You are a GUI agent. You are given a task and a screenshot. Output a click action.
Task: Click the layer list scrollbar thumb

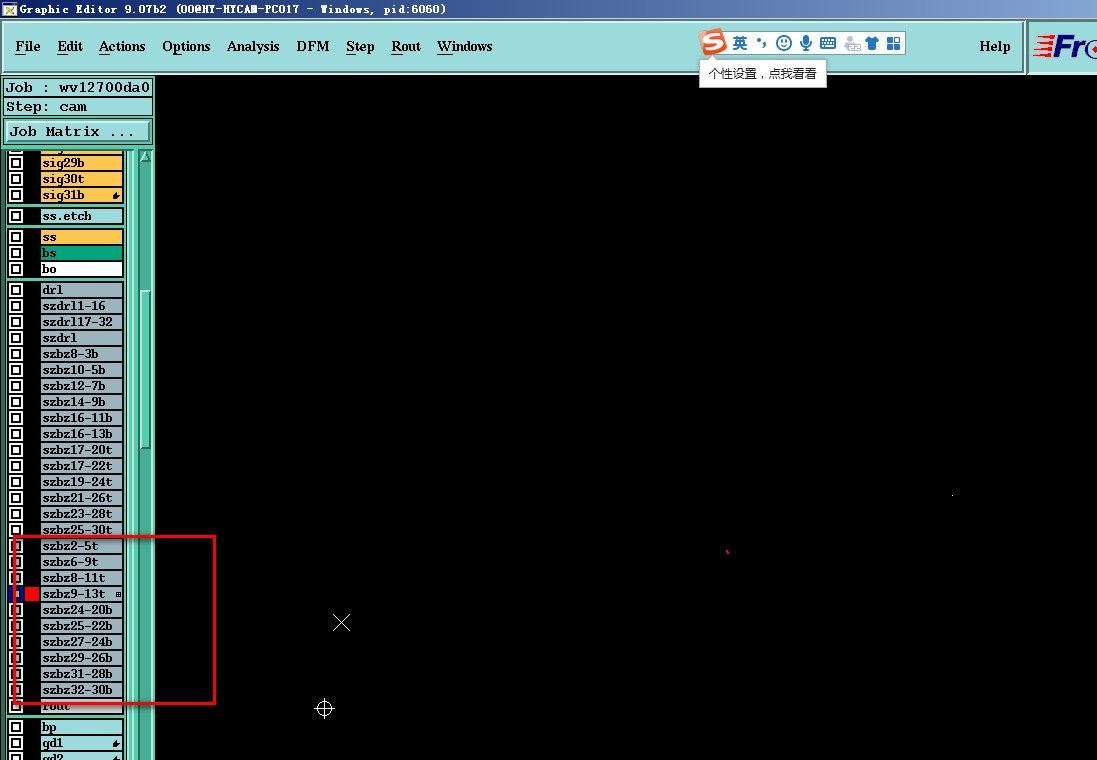[x=146, y=369]
